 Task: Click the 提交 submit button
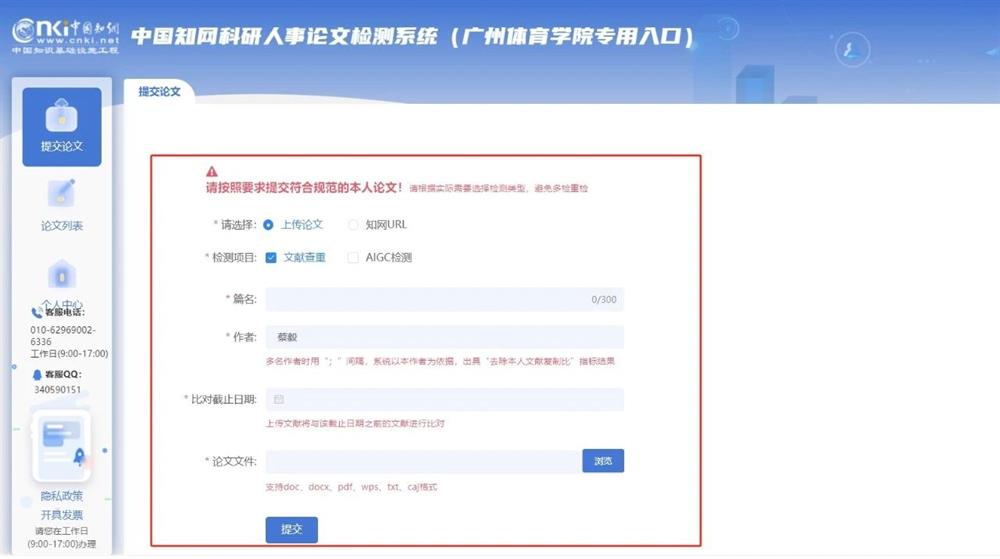click(291, 529)
